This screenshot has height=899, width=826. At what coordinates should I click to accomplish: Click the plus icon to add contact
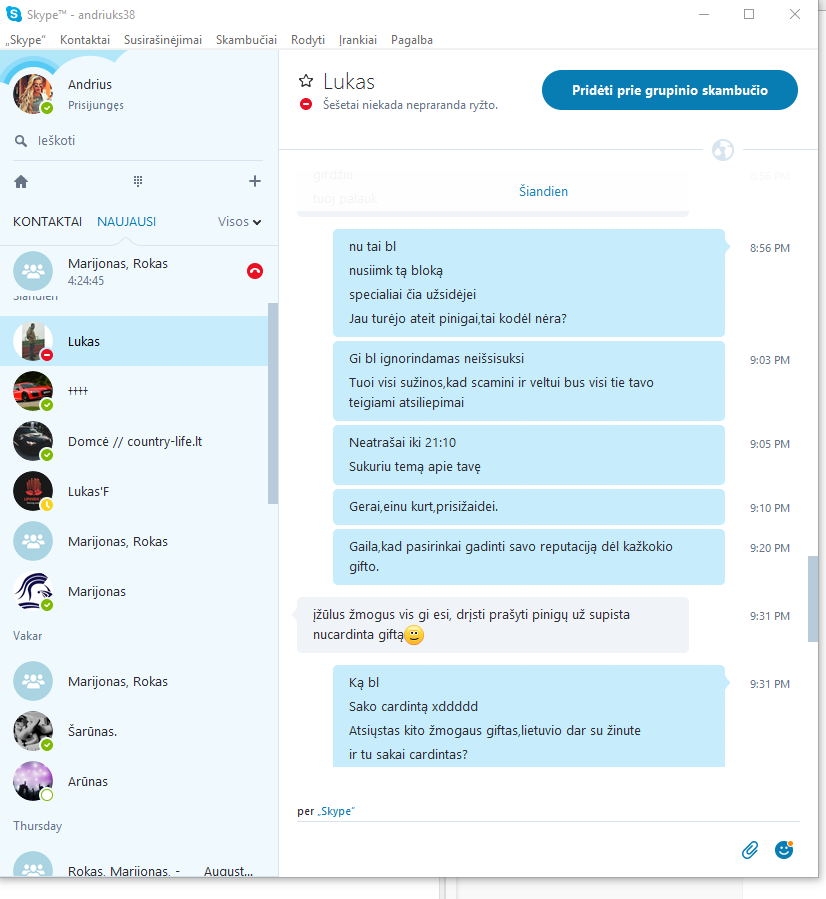coord(255,181)
